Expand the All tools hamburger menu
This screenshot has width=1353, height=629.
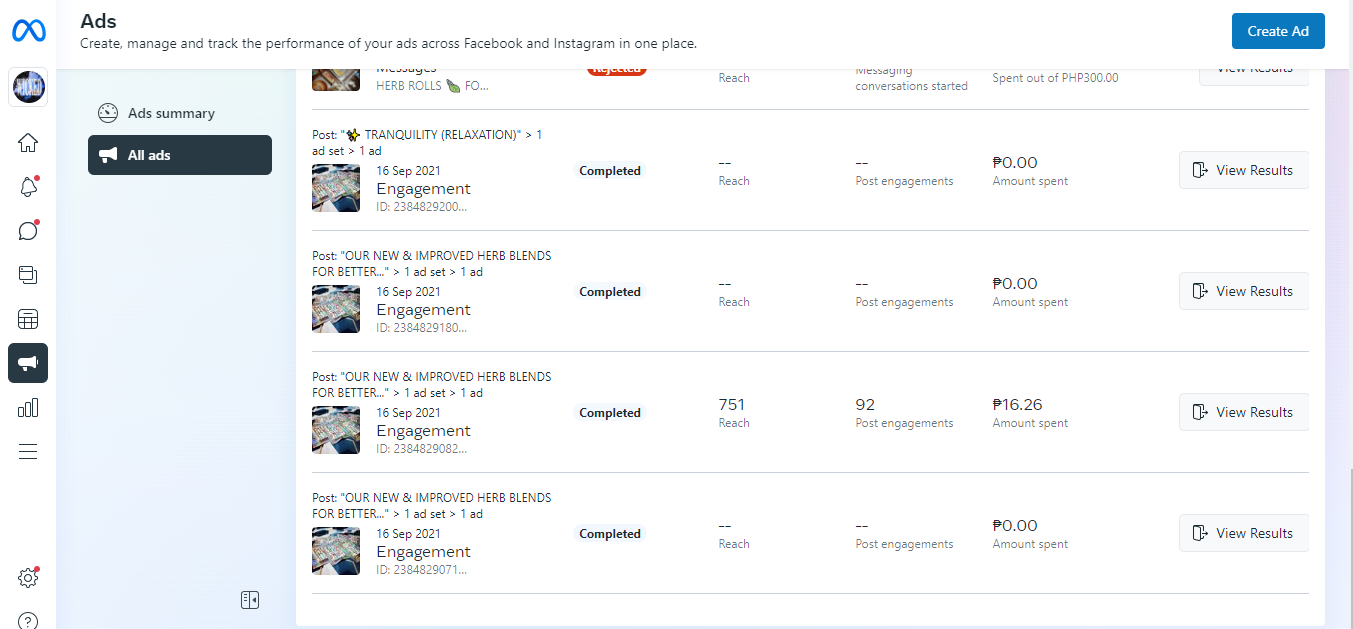click(28, 451)
